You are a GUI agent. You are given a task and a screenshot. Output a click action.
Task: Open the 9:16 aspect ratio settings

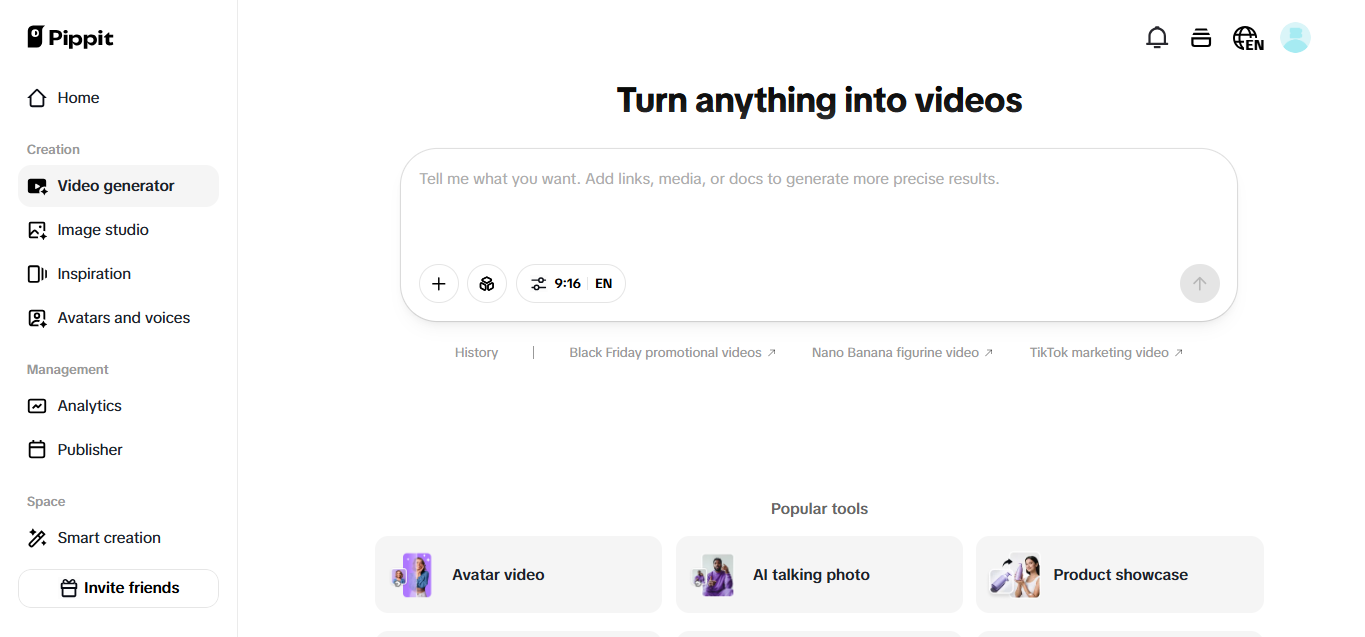click(557, 283)
